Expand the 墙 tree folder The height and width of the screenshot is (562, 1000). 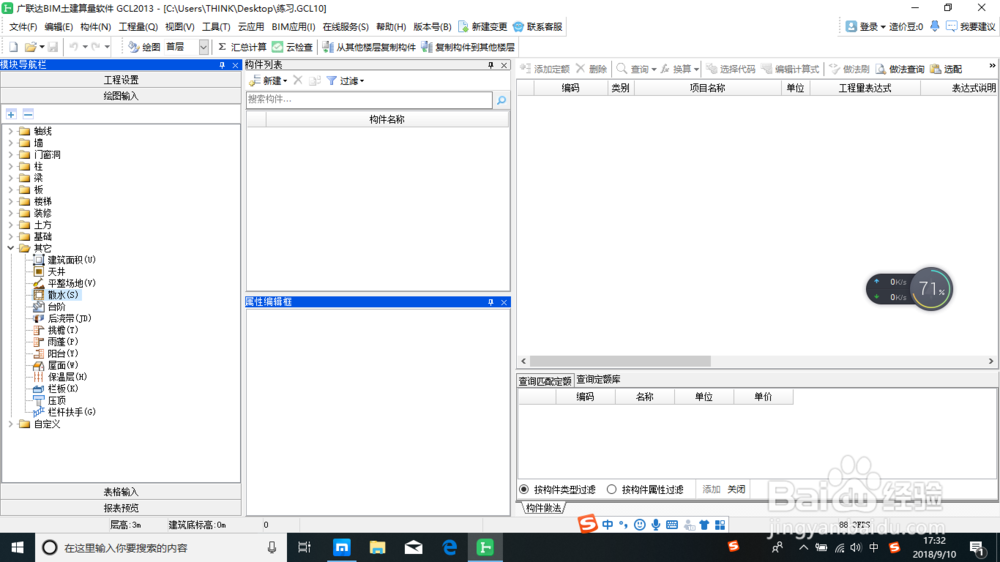(x=10, y=143)
